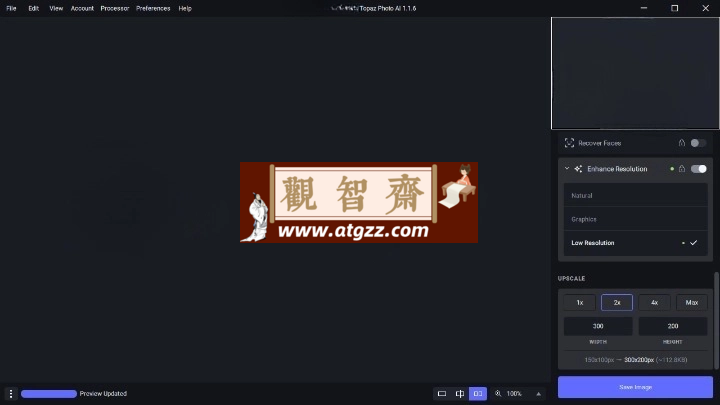Click the Width input field
This screenshot has height=405, width=720.
tap(598, 326)
